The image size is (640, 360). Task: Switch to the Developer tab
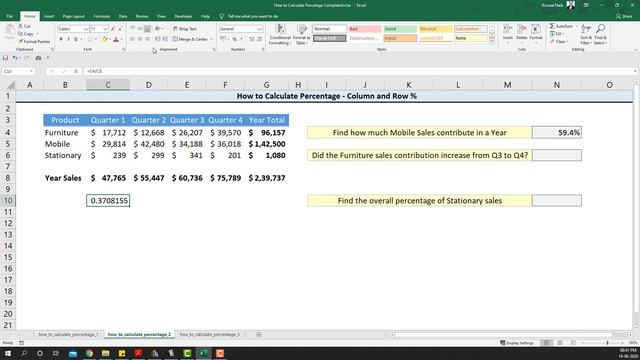183,16
